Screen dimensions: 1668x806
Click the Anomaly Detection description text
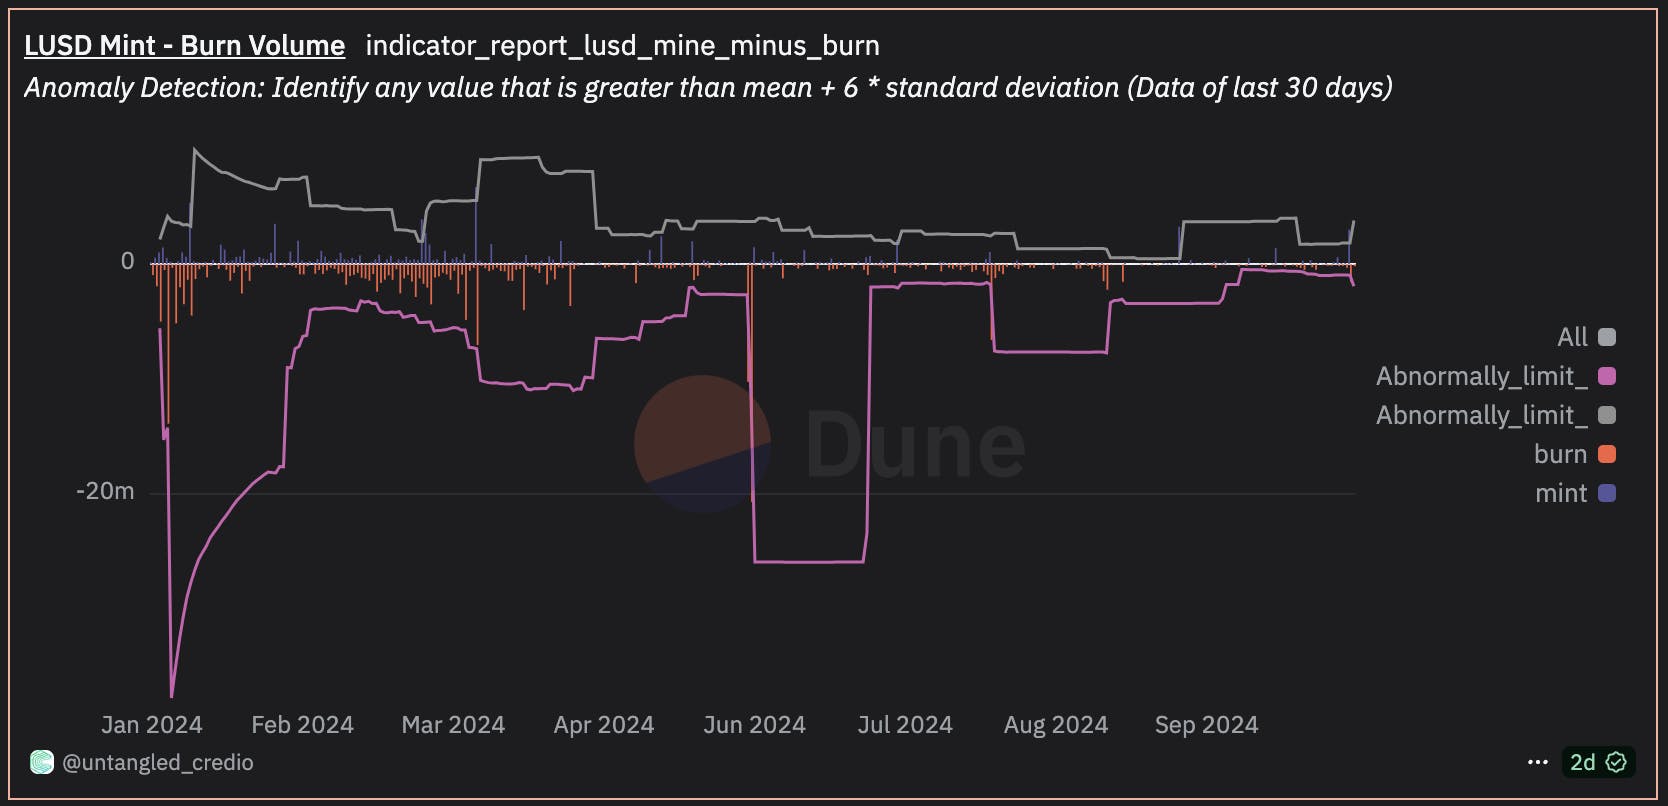[708, 88]
